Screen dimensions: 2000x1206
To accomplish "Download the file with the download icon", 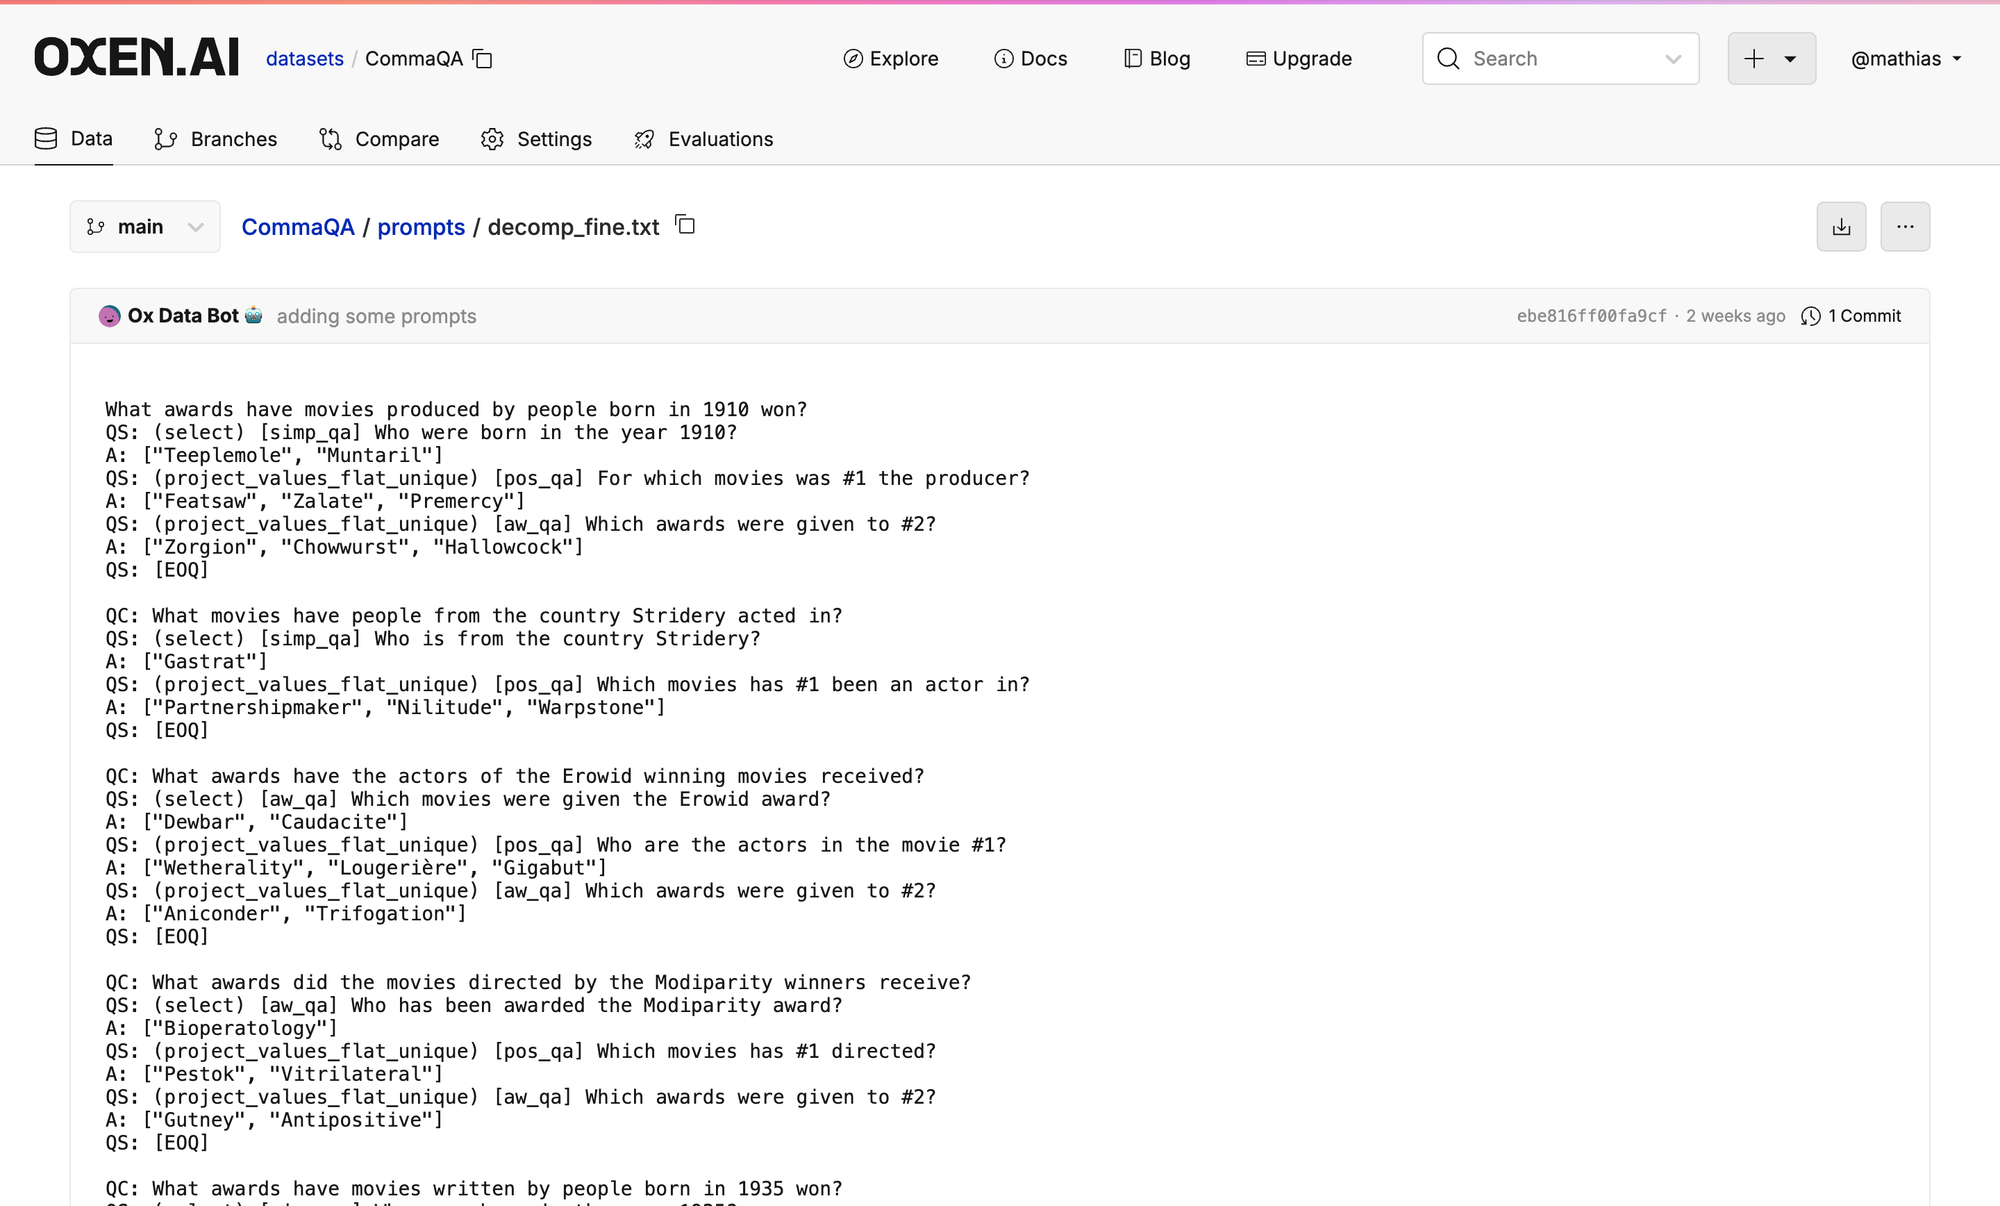I will click(1841, 227).
